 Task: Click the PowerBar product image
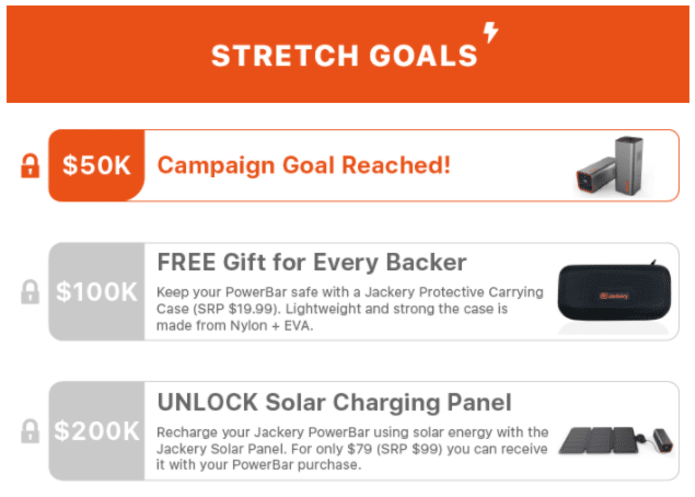[610, 166]
